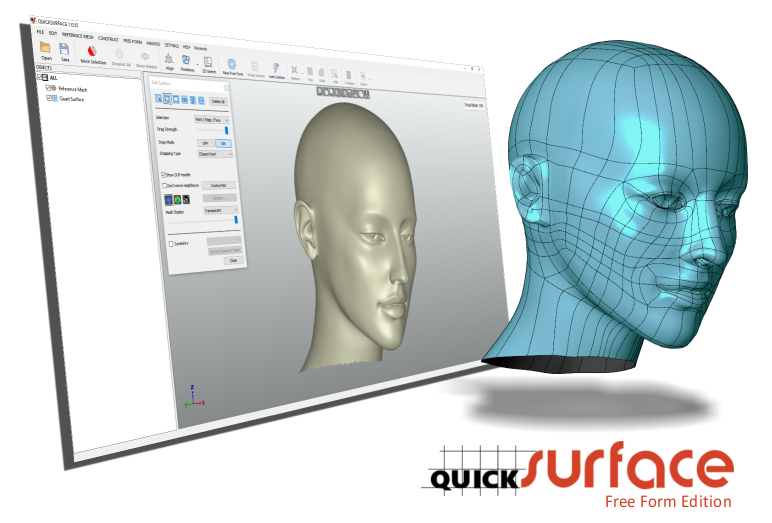Open the ANALYSIS menu
Viewport: 772px width, 523px height.
click(153, 44)
